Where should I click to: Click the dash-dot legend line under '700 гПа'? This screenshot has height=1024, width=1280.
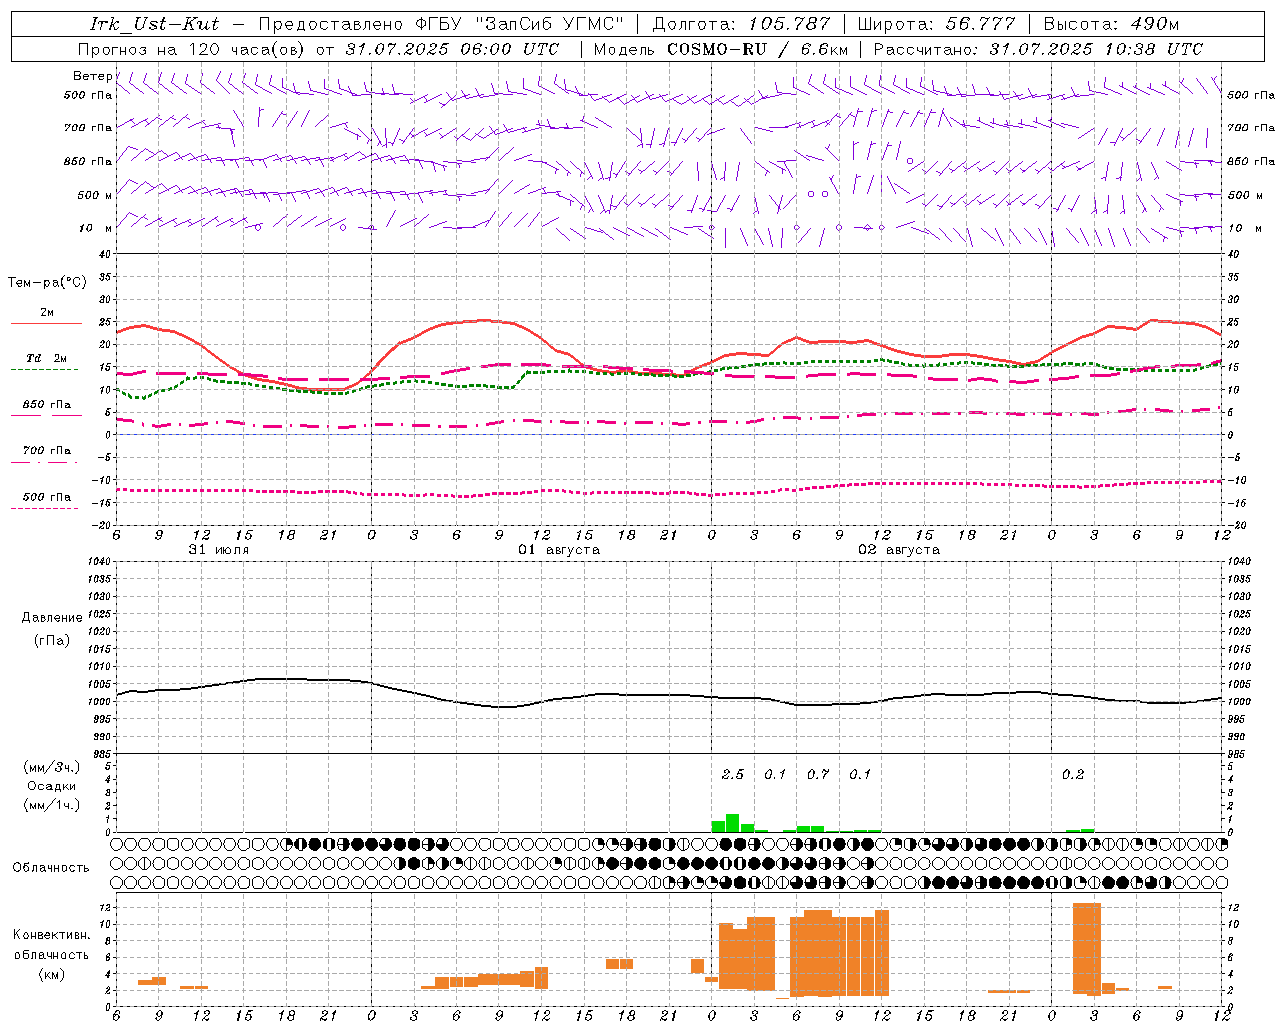click(45, 462)
